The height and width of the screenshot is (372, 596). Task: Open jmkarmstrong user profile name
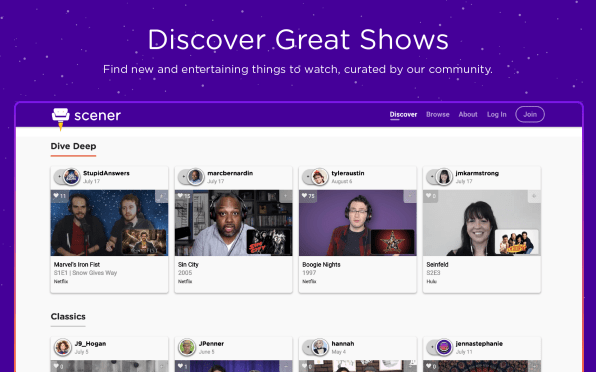(x=477, y=173)
